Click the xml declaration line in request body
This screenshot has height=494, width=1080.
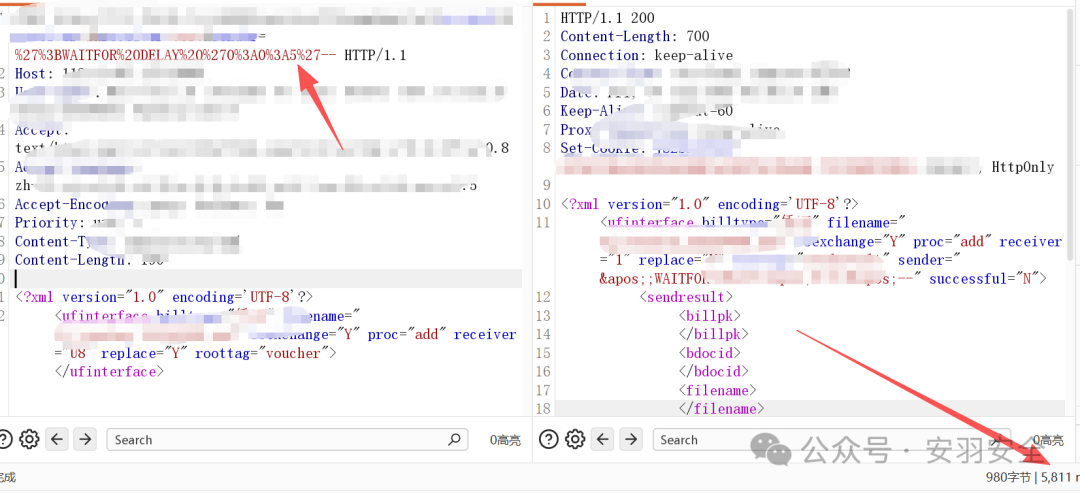(x=164, y=297)
